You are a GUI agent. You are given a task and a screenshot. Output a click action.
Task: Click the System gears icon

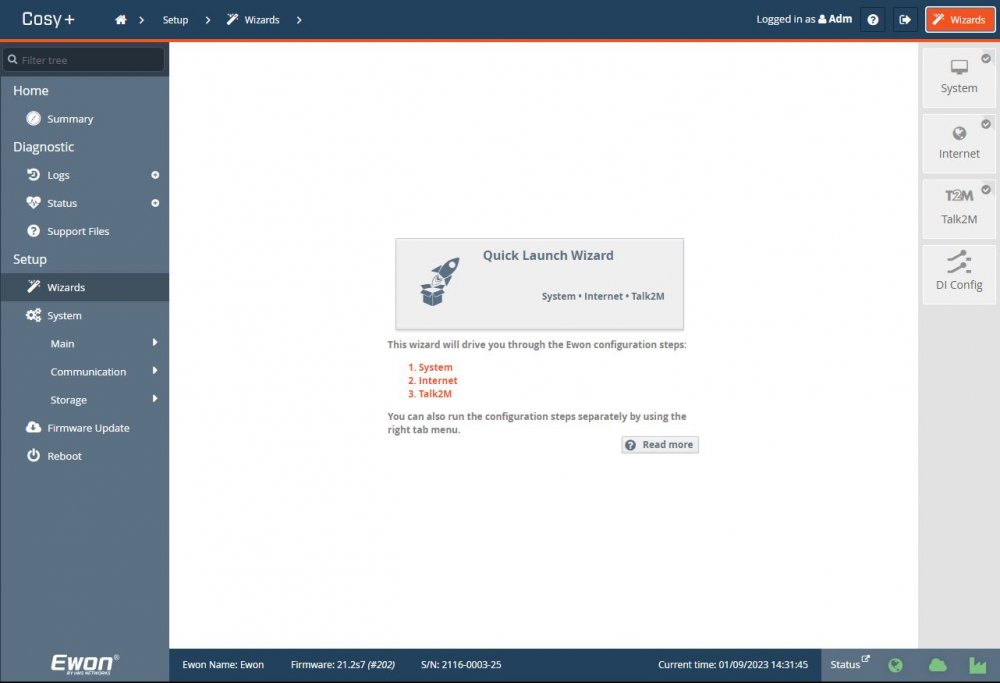coord(33,315)
